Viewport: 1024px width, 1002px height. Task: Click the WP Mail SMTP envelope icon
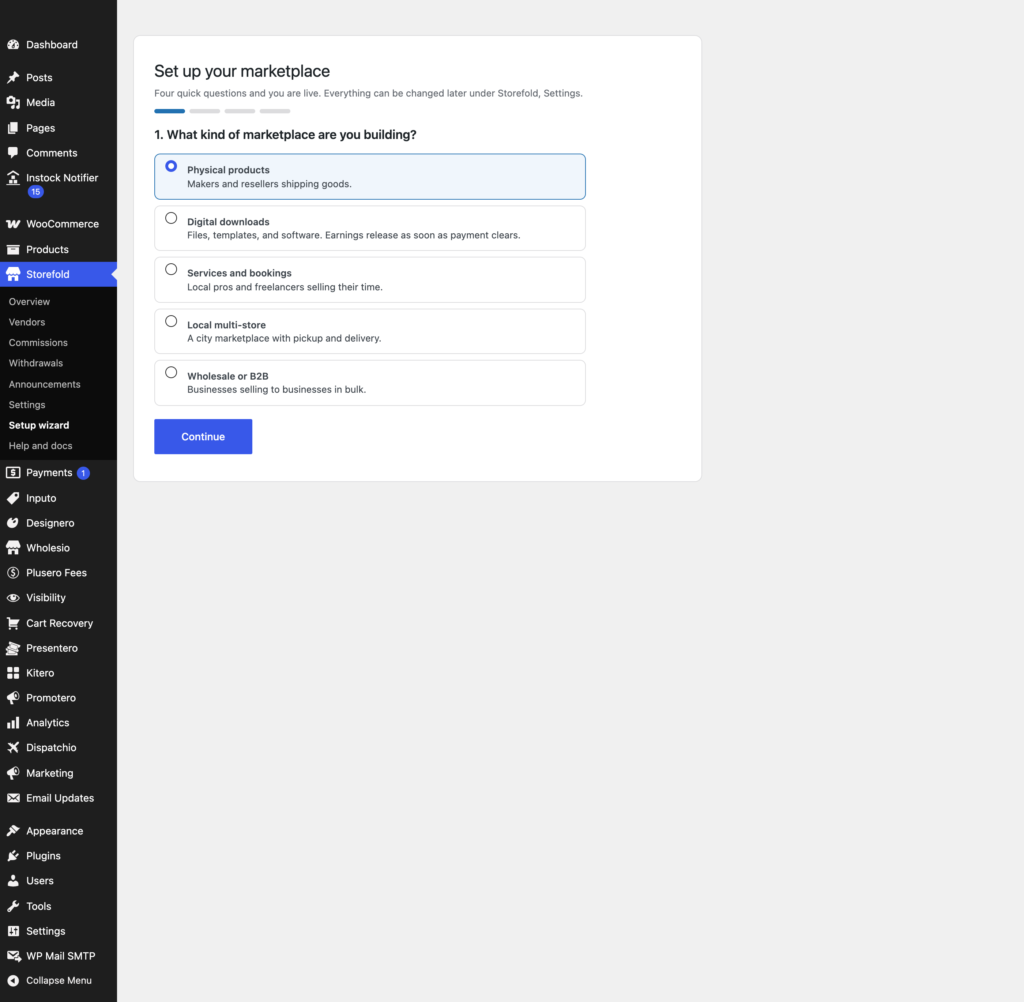tap(13, 956)
